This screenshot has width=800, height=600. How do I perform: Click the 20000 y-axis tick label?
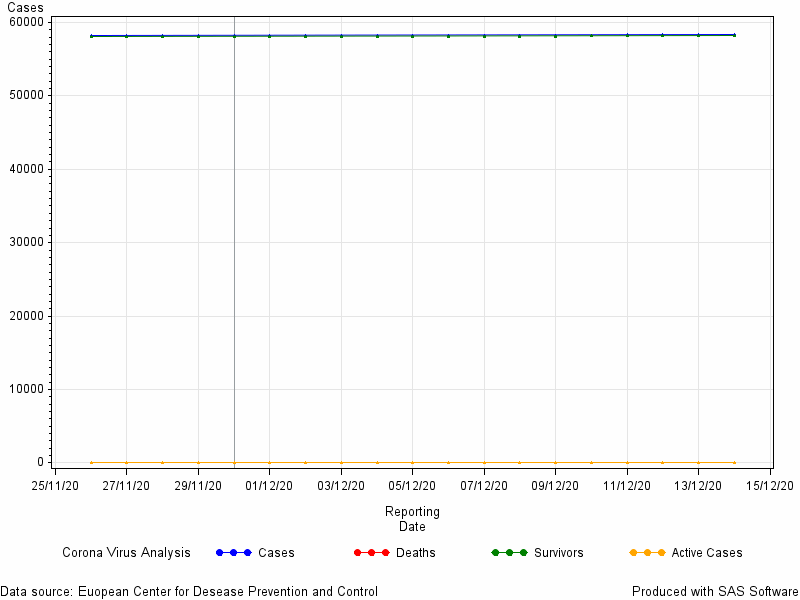[27, 316]
